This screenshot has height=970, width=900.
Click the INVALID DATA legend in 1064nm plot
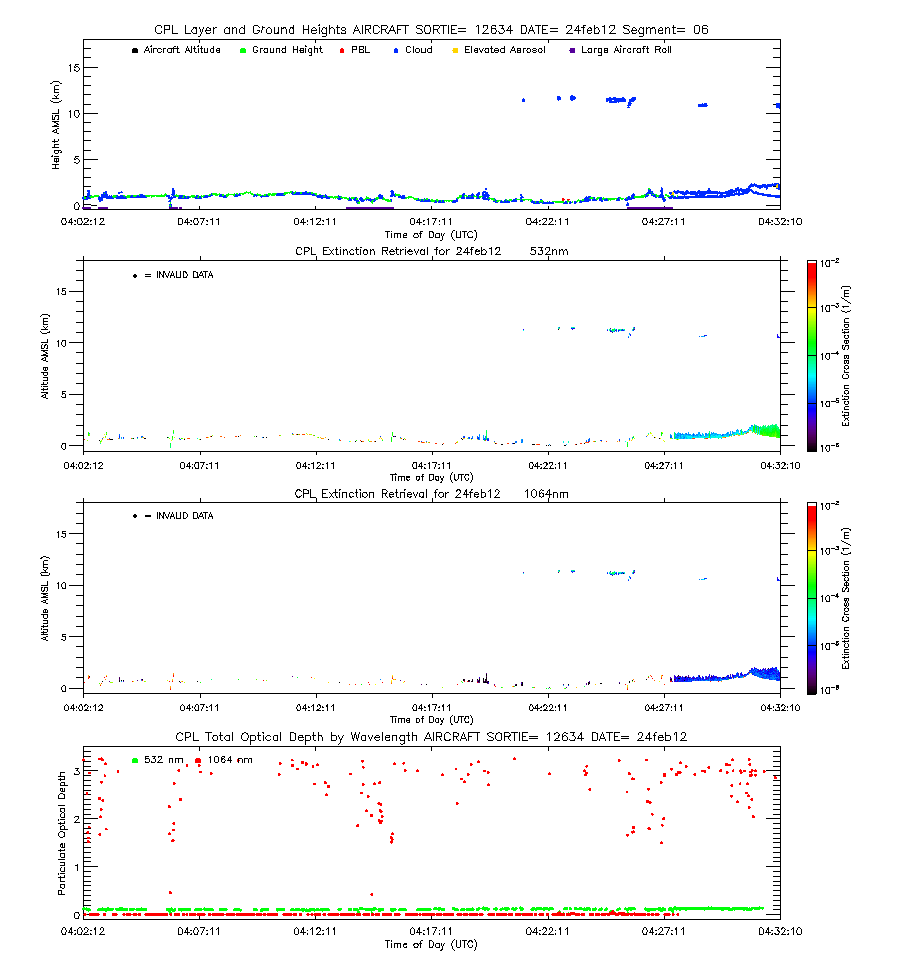point(173,515)
